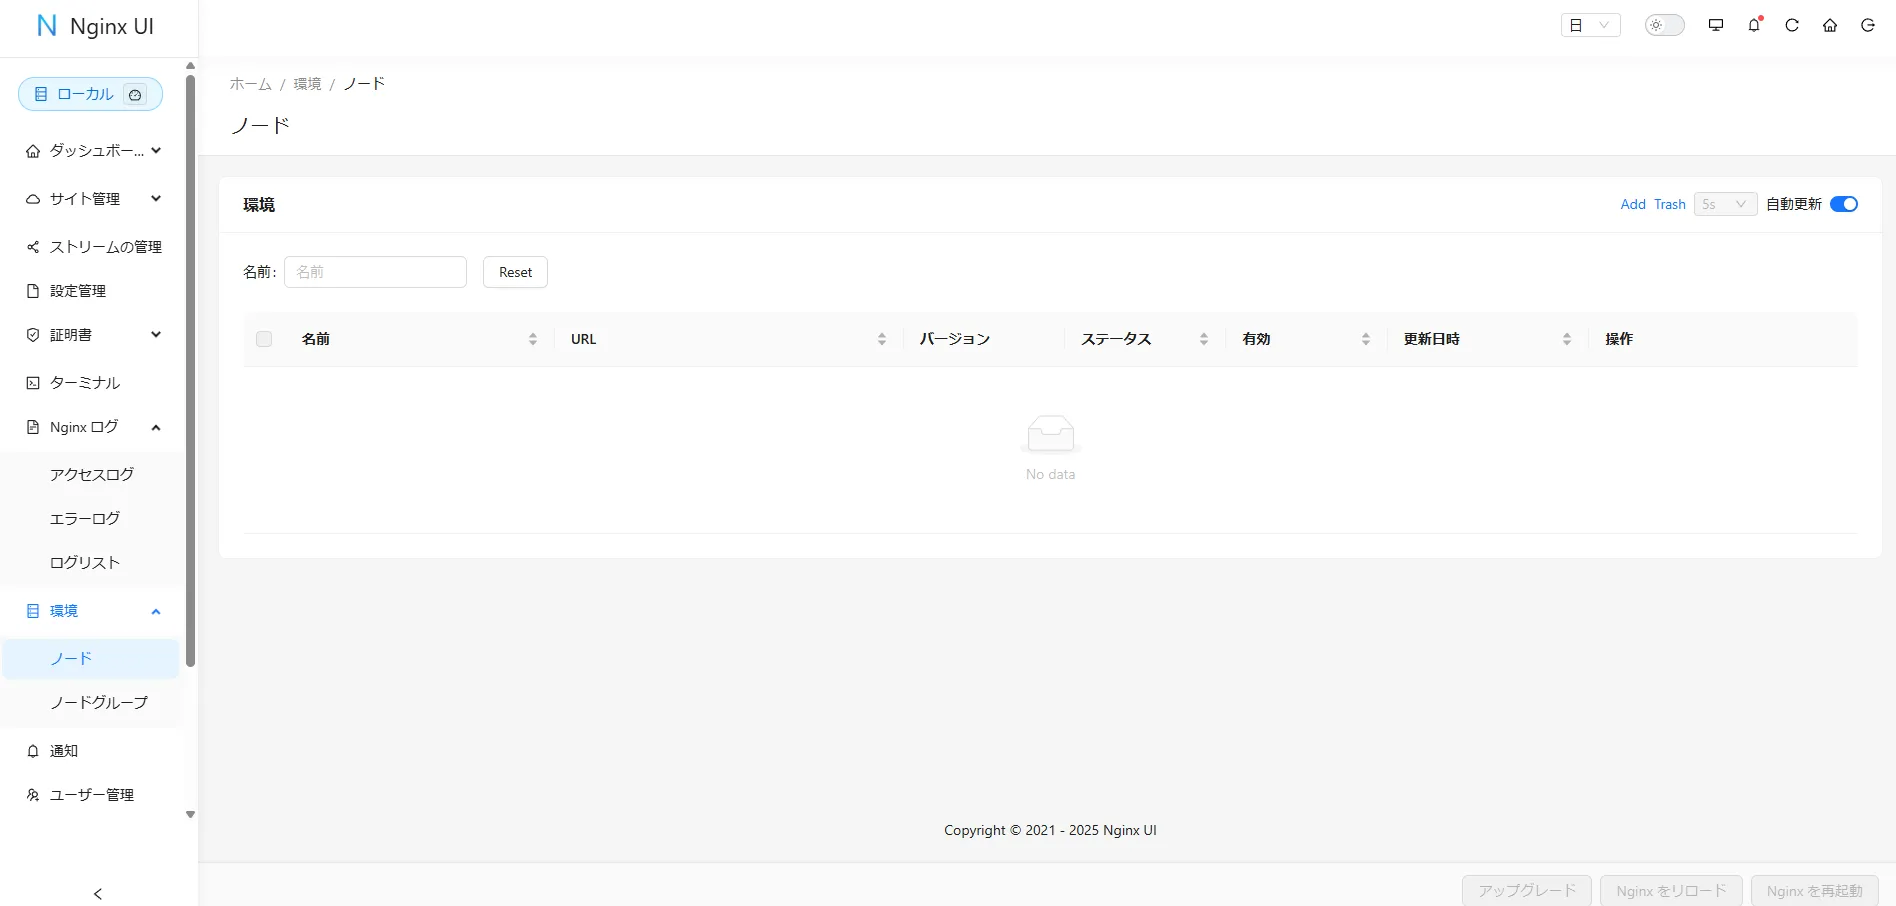Image resolution: width=1896 pixels, height=906 pixels.
Task: Open エラーログ in the sidebar
Action: point(93,519)
